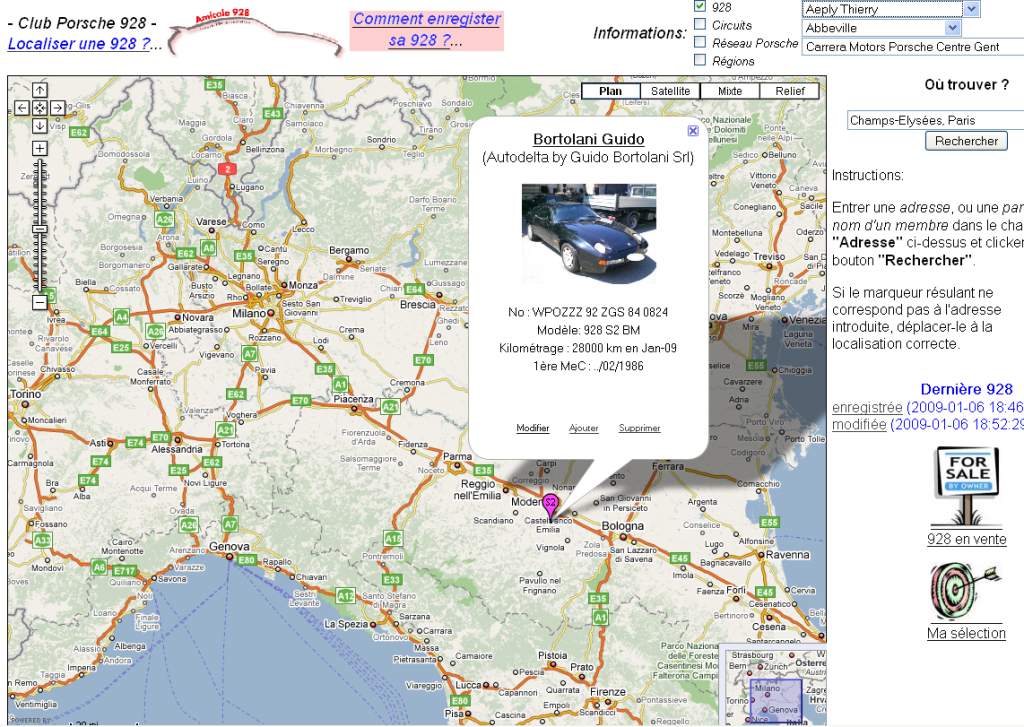Screen dimensions: 1024x727
Task: Pan the map down with arrow
Action: tap(40, 125)
